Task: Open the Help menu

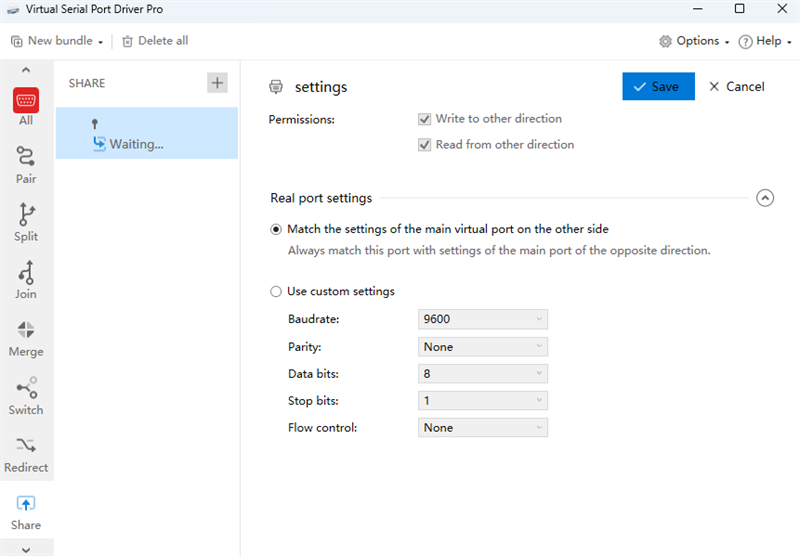Action: click(x=764, y=41)
